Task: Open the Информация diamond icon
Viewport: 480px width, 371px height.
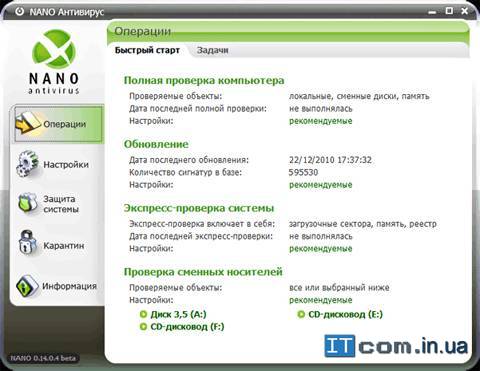Action: pos(27,286)
